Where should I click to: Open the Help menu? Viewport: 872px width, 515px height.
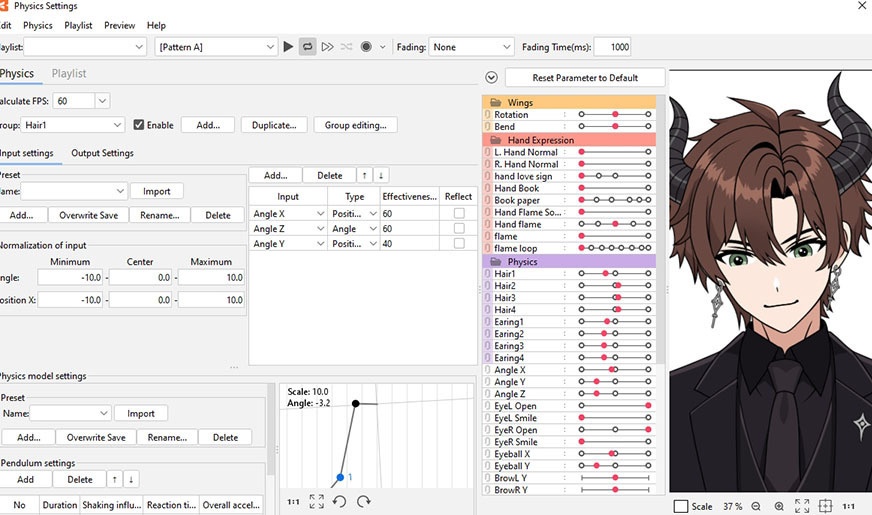156,25
